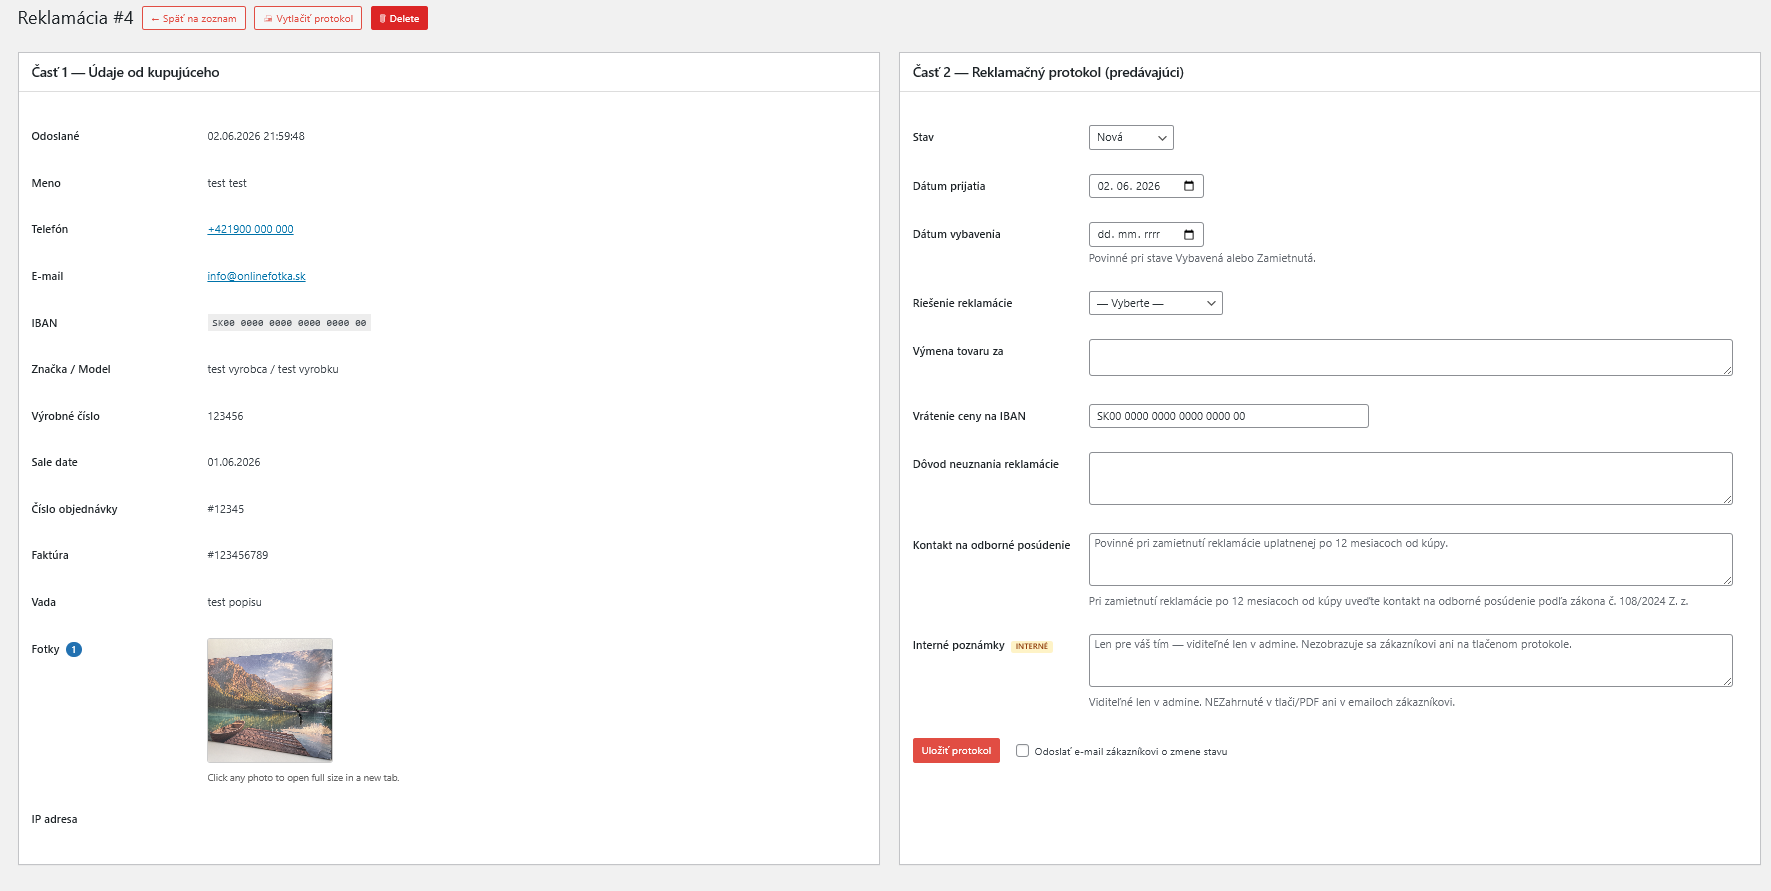Select the invoice number #123456789
This screenshot has height=891, width=1771.
point(237,555)
